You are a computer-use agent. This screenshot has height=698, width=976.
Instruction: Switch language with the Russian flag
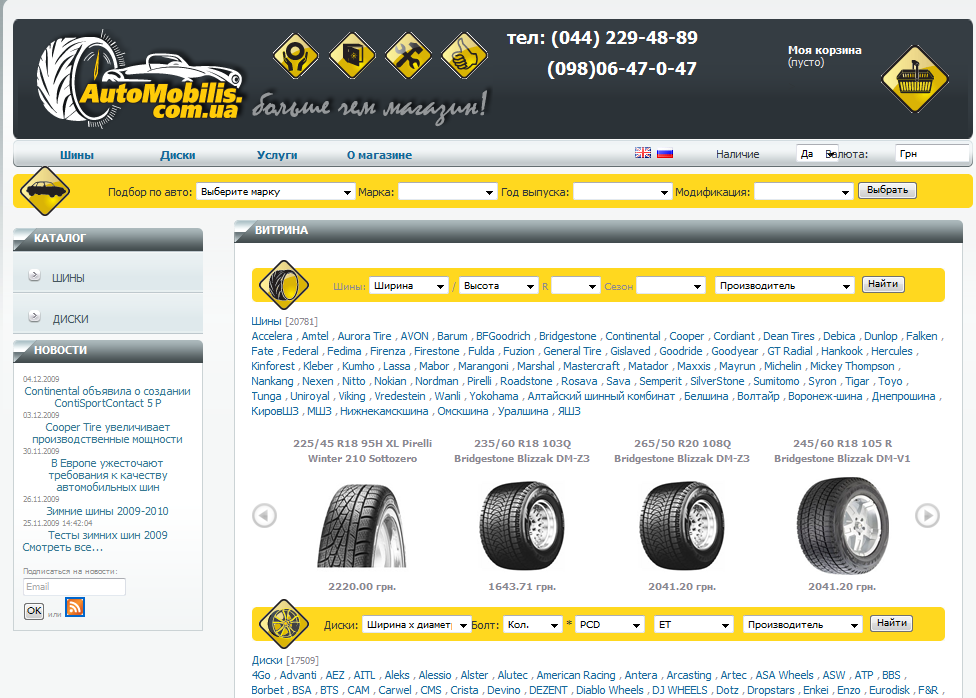(665, 153)
